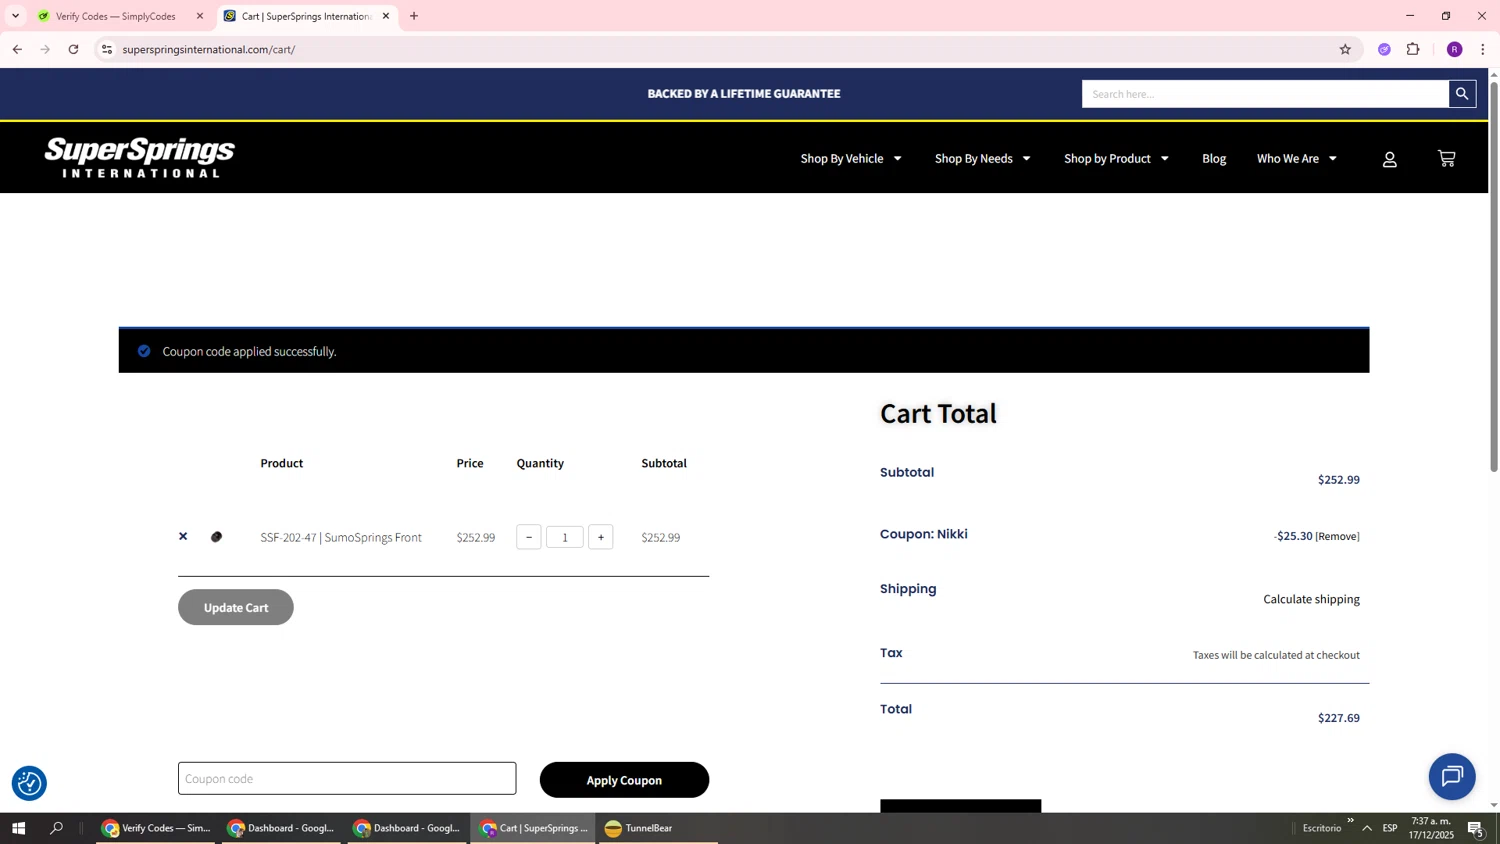Go back in browser history
1500x844 pixels.
17,49
